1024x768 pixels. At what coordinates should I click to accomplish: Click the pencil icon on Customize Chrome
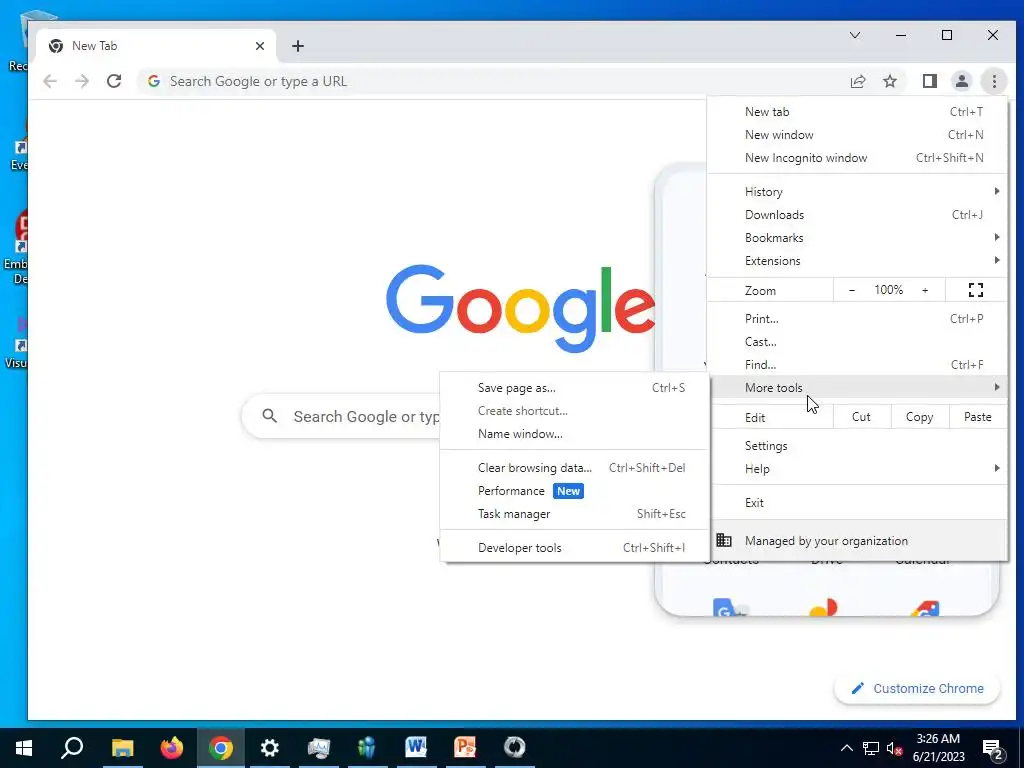[x=857, y=688]
